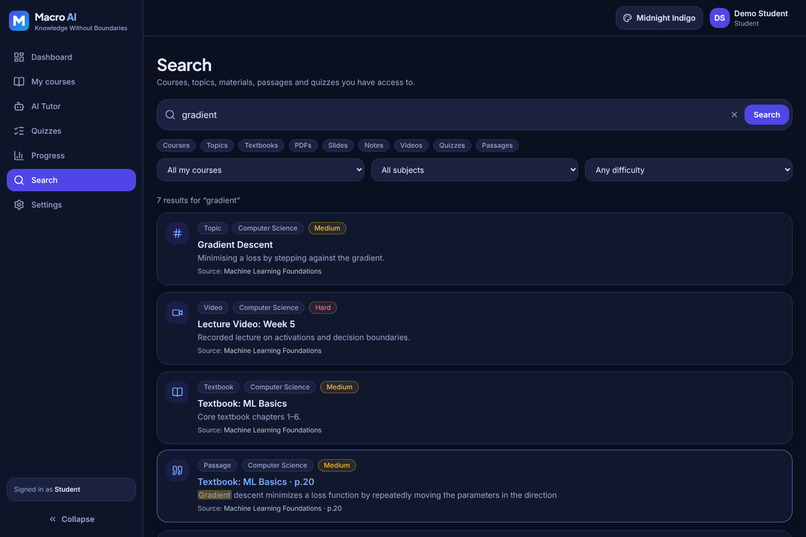806x537 pixels.
Task: Click the highlighted Gradient word in passage
Action: click(214, 495)
